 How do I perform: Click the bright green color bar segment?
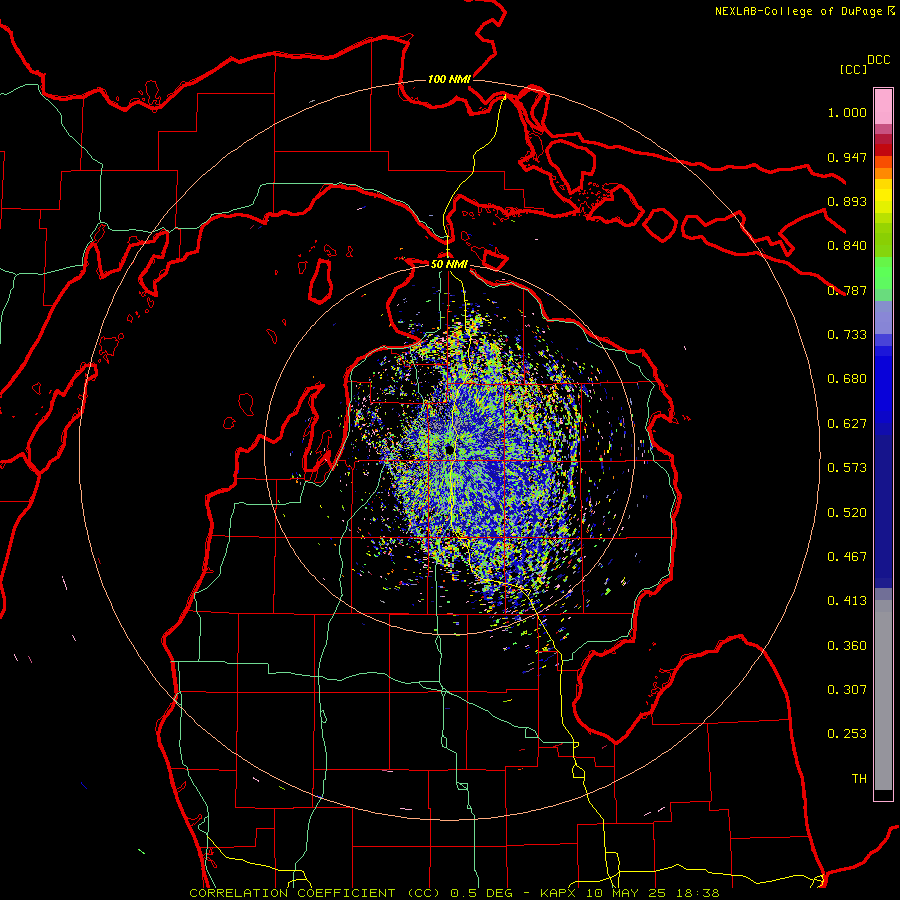point(883,272)
